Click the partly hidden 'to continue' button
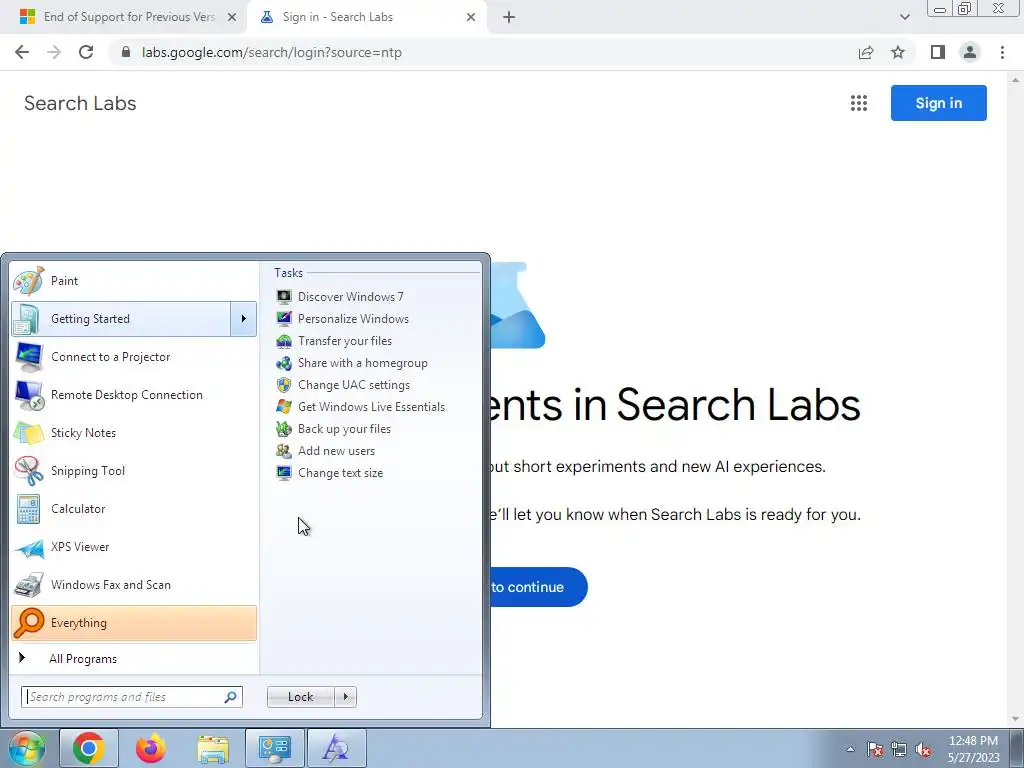 [537, 587]
